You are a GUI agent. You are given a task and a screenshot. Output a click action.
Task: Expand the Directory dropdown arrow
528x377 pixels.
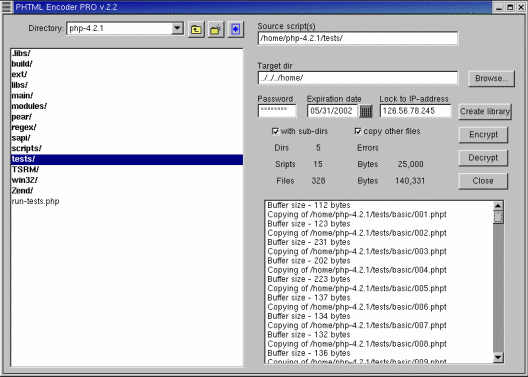pos(177,28)
